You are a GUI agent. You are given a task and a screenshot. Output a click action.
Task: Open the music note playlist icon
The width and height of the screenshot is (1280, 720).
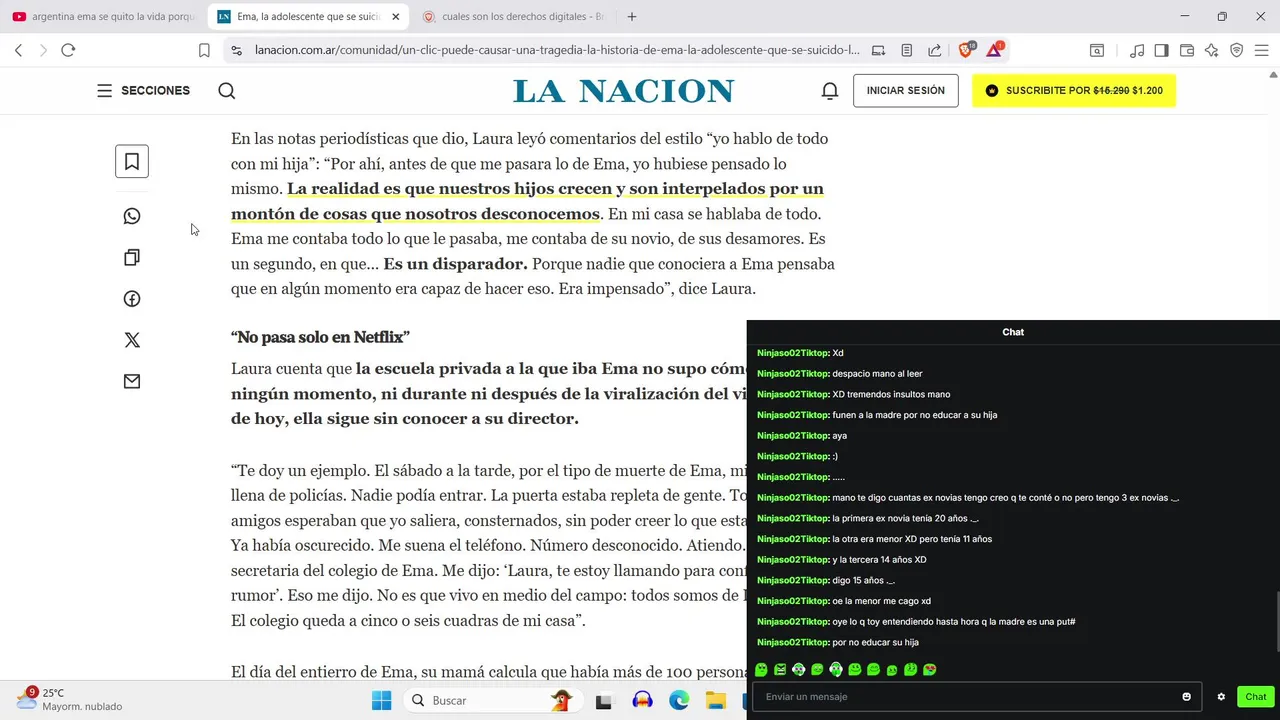tap(1137, 50)
